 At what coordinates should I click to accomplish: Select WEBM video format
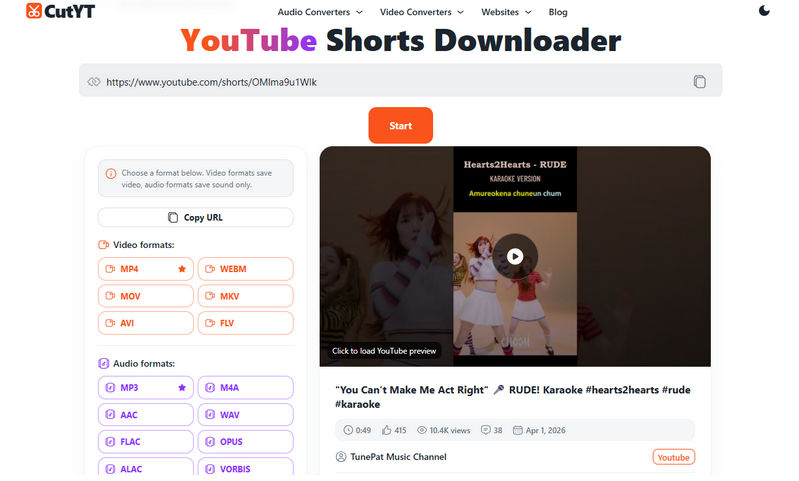pyautogui.click(x=246, y=269)
